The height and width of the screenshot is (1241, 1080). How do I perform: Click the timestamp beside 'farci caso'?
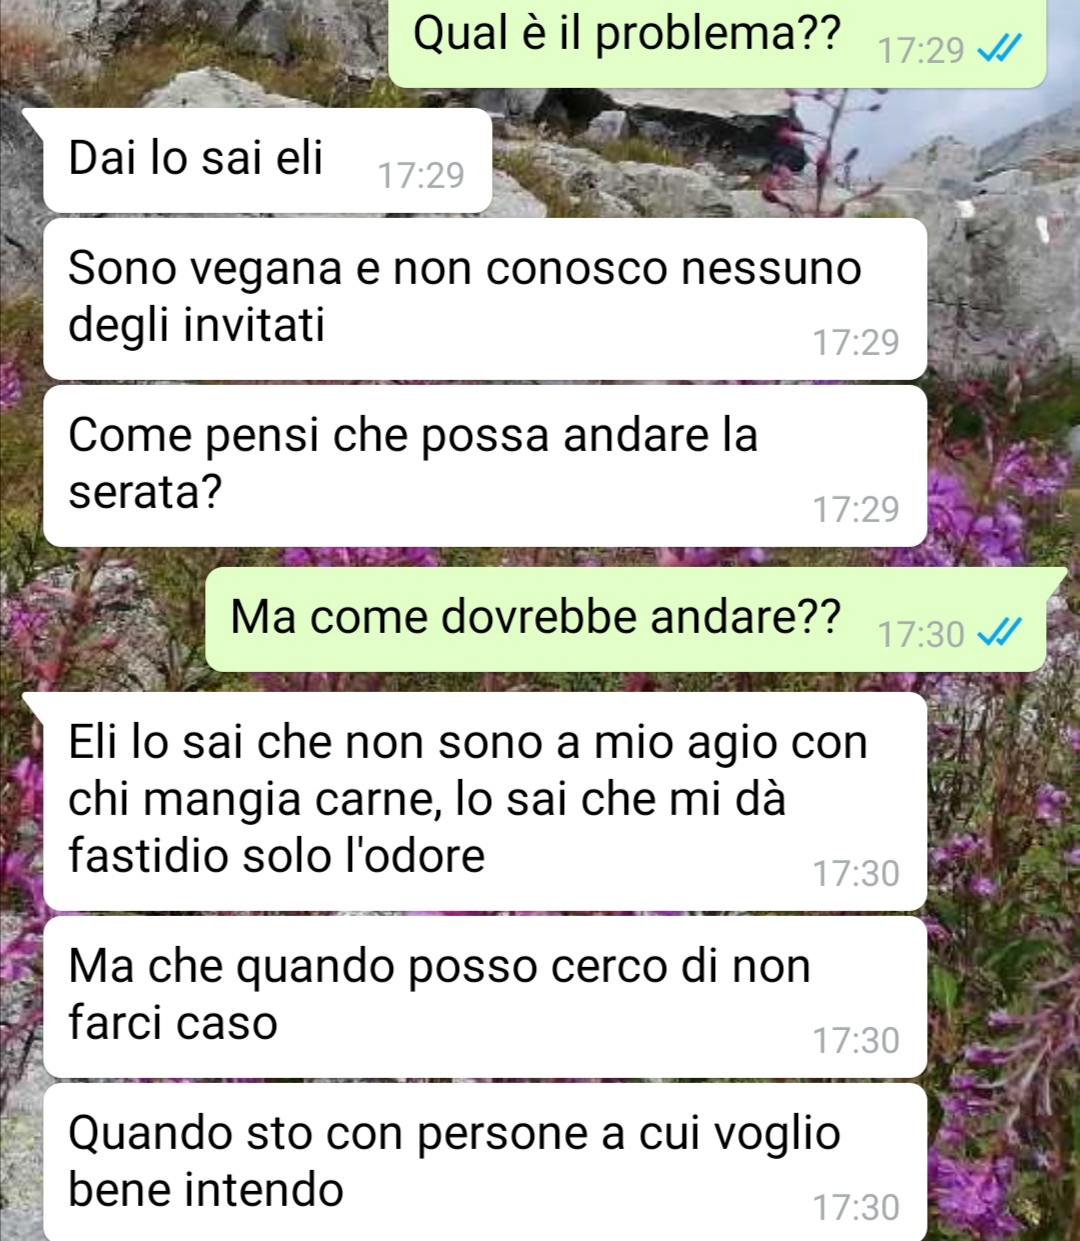856,1041
